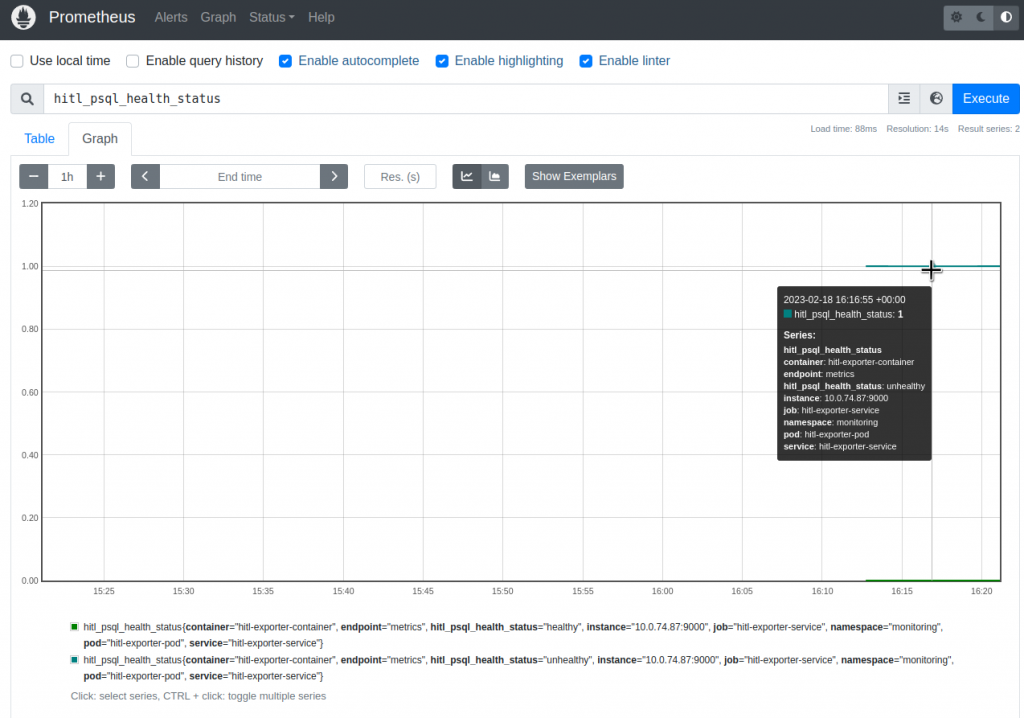Image resolution: width=1024 pixels, height=718 pixels.
Task: Click the Execute button
Action: click(x=985, y=98)
